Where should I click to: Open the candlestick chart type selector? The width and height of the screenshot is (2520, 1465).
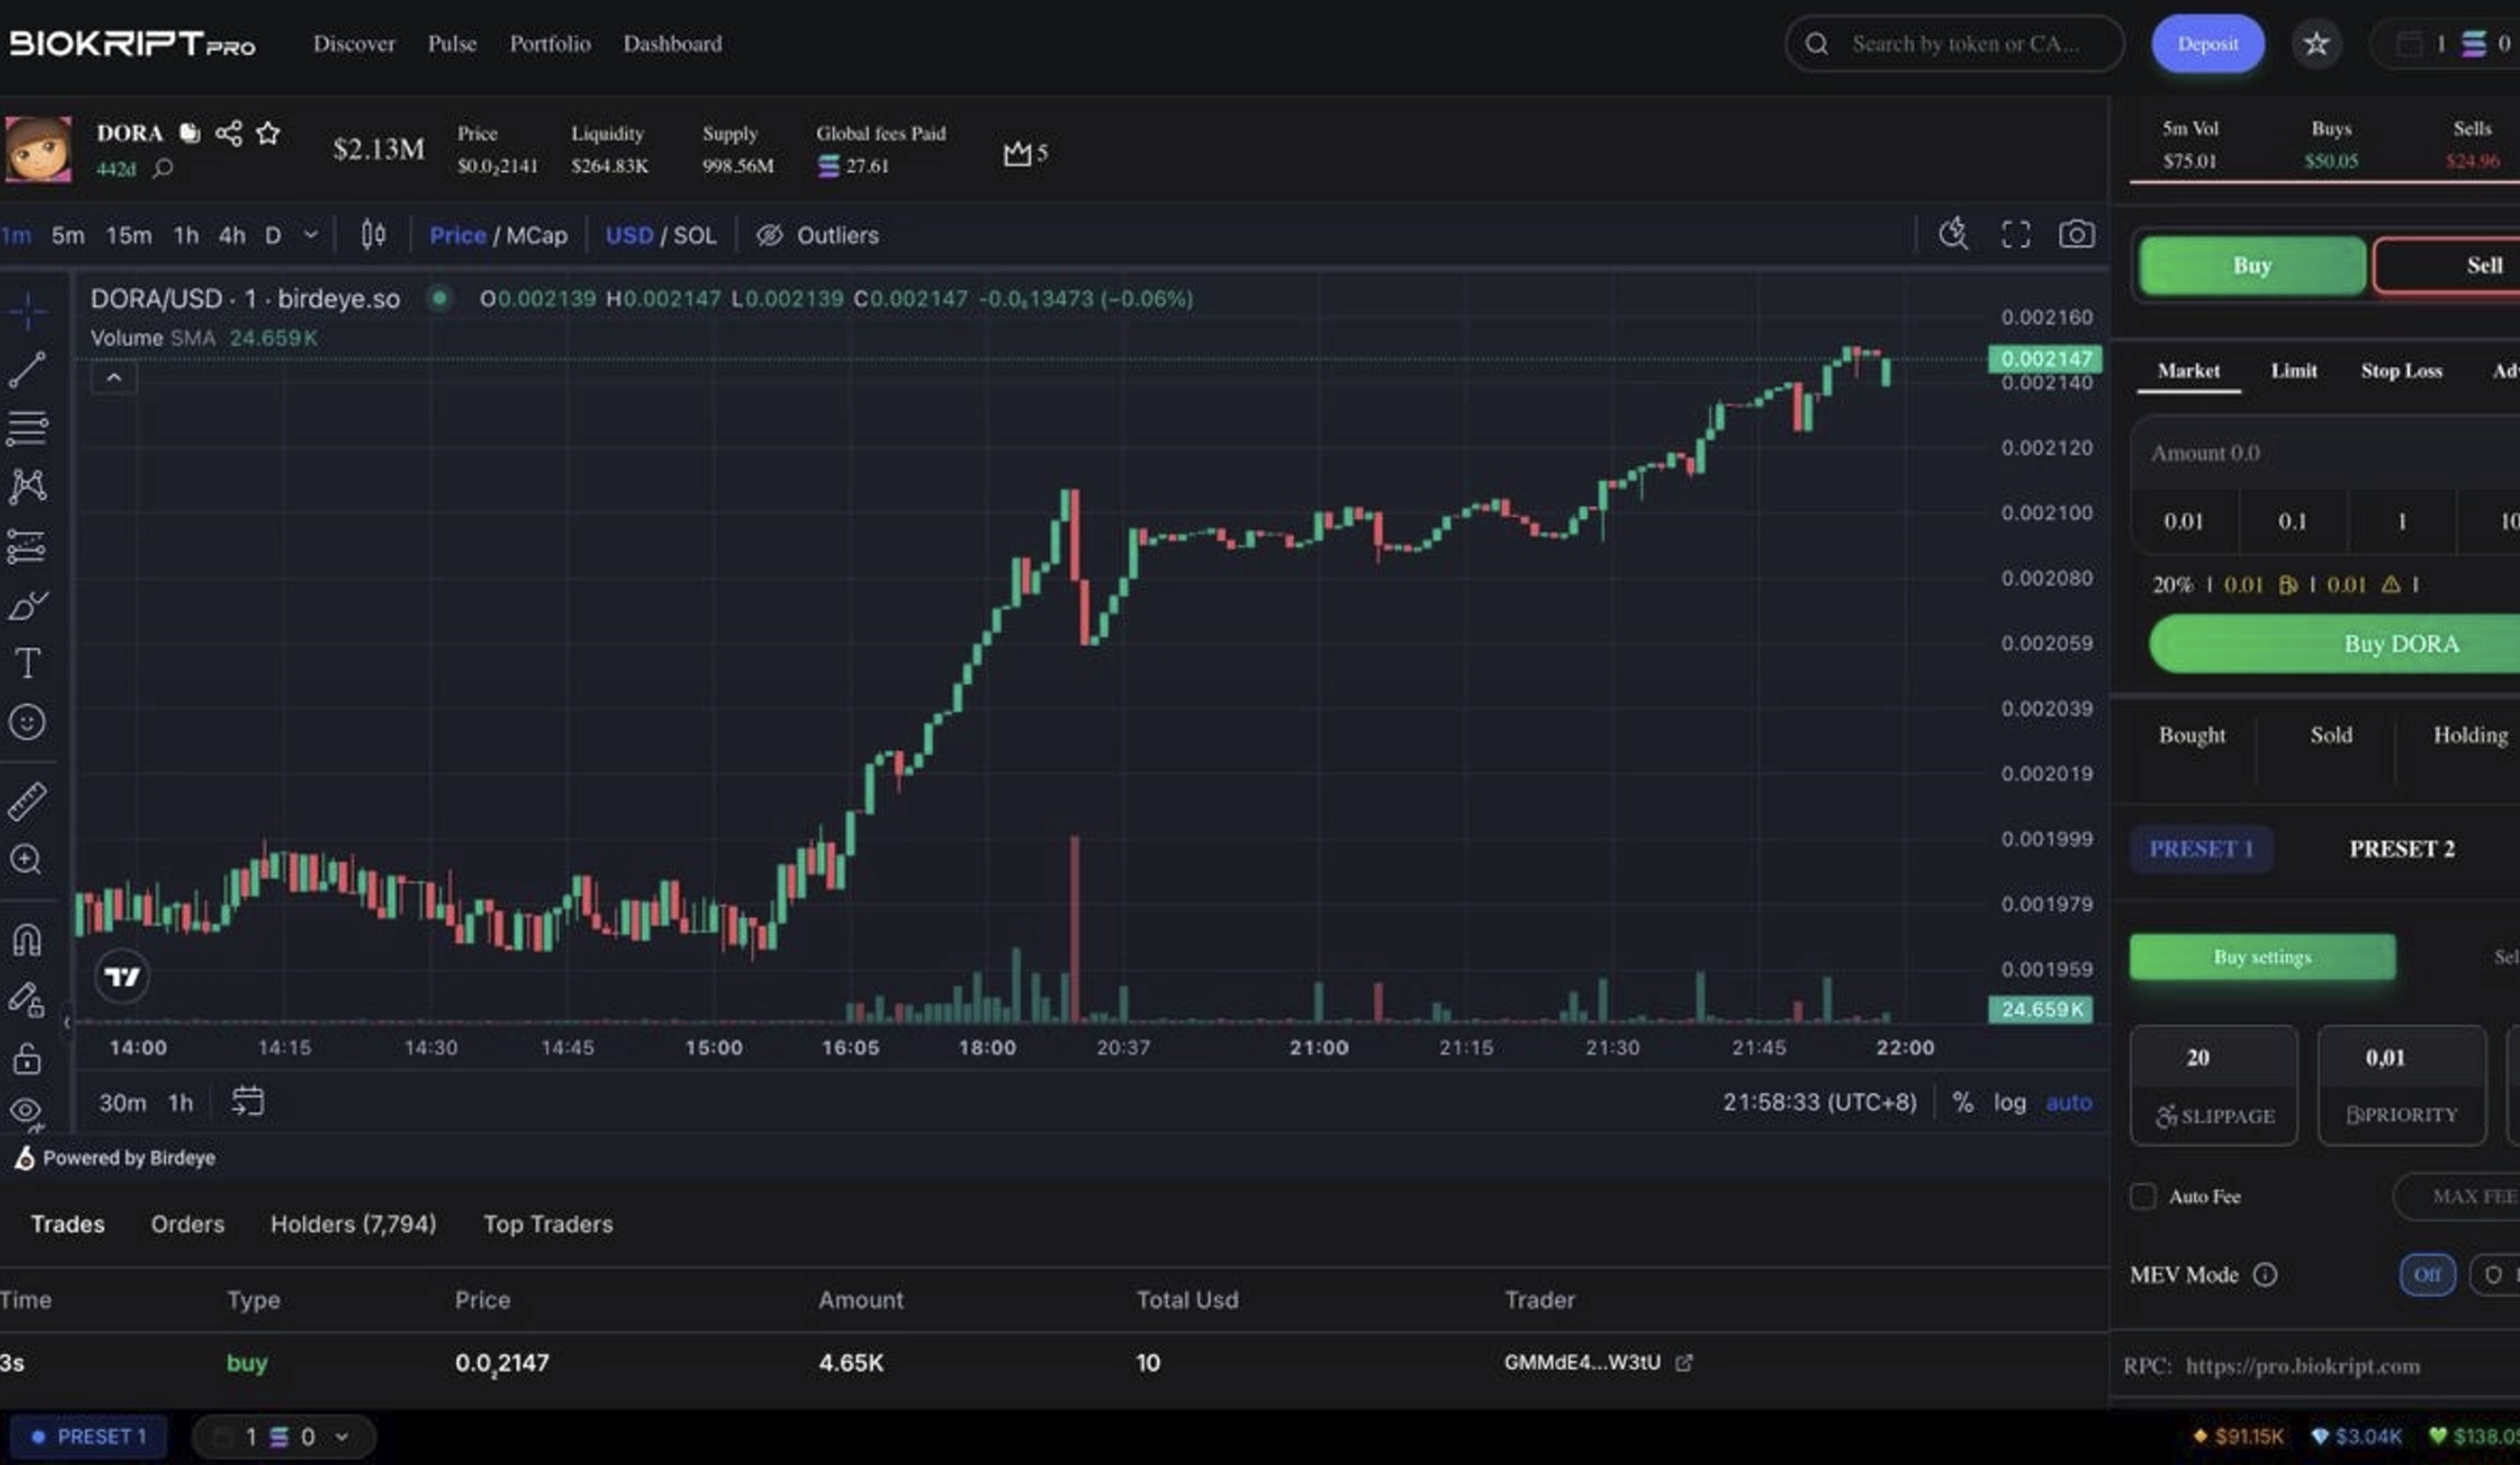373,235
